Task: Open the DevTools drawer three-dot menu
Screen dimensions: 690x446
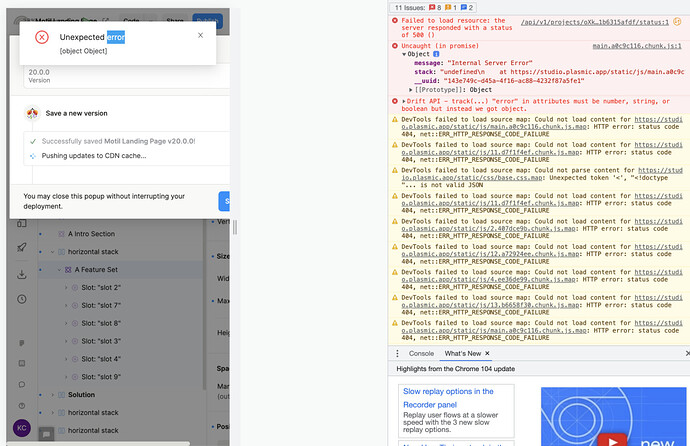Action: point(396,353)
